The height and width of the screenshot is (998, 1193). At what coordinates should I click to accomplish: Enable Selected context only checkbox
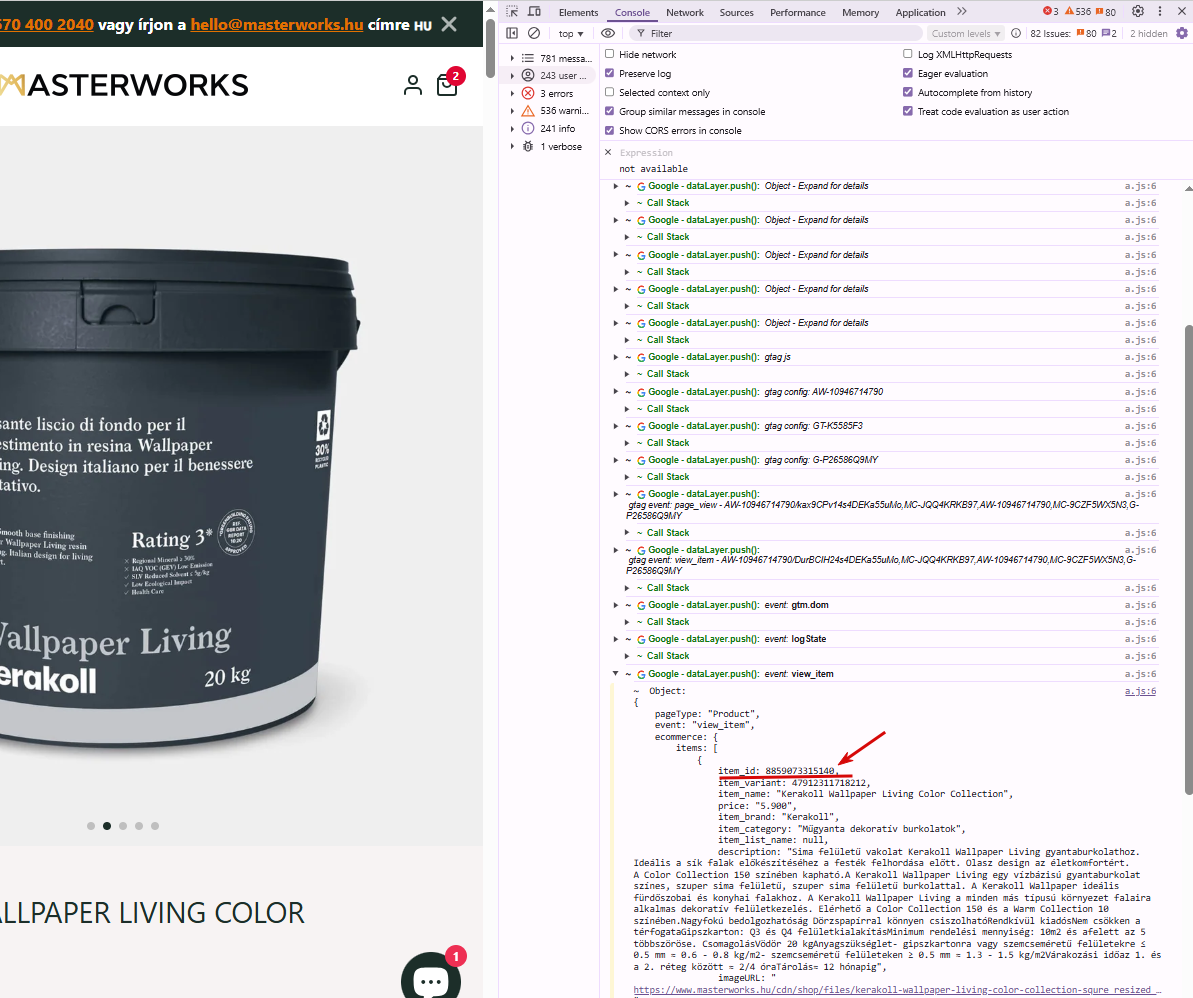coord(609,92)
